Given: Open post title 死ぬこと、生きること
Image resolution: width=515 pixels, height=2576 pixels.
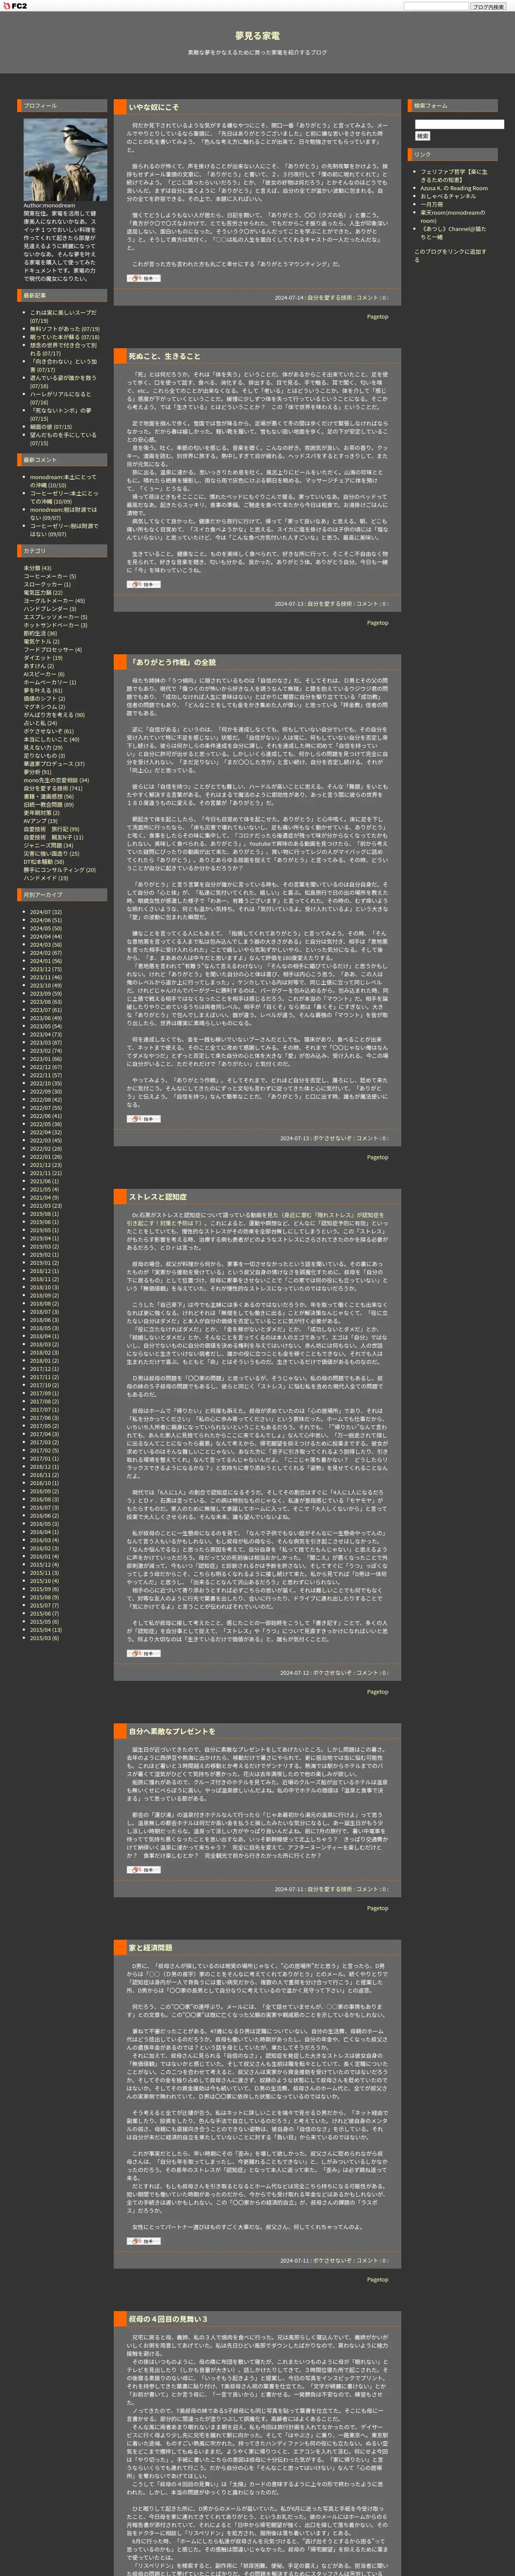Looking at the screenshot, I should point(164,356).
